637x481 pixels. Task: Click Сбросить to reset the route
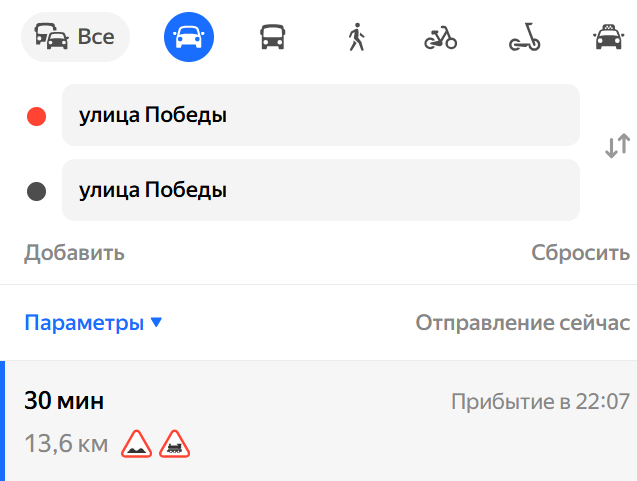pos(580,252)
